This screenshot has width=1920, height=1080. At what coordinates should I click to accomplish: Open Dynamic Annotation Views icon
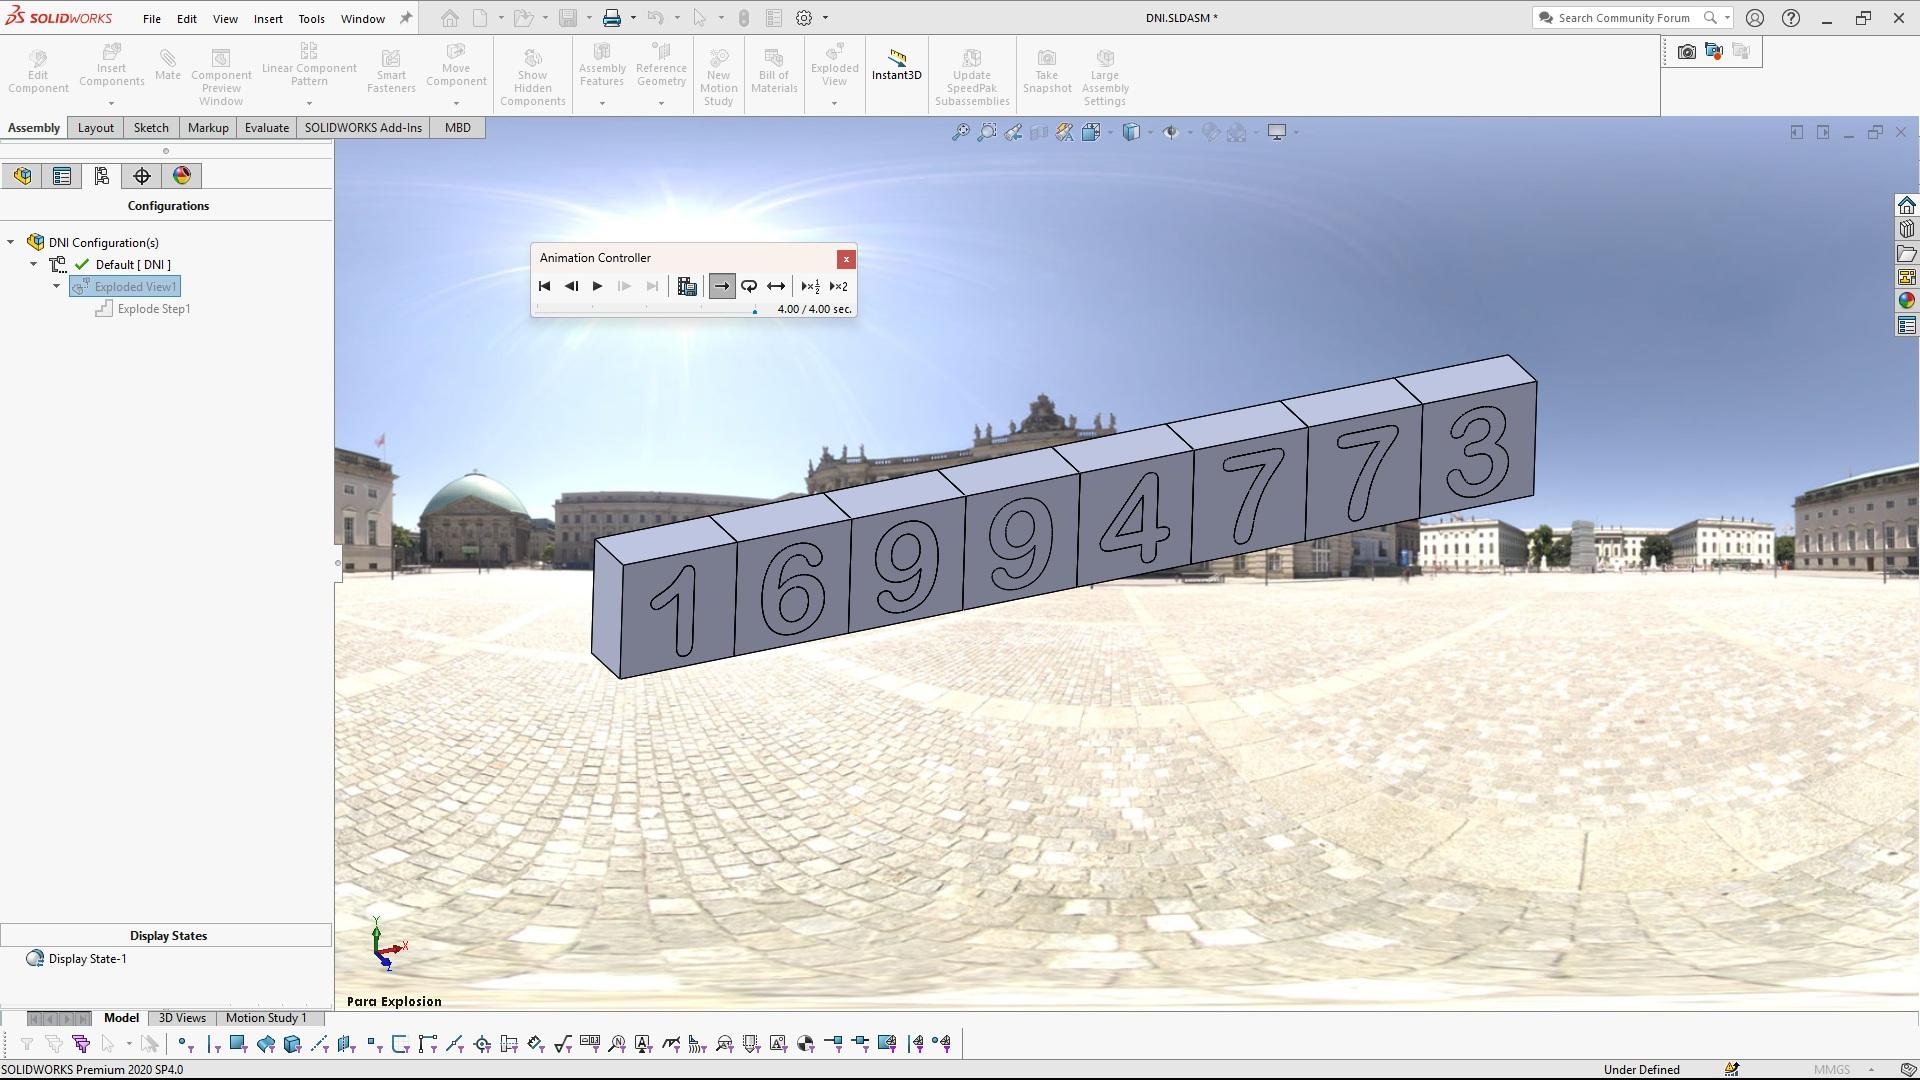[x=1065, y=132]
